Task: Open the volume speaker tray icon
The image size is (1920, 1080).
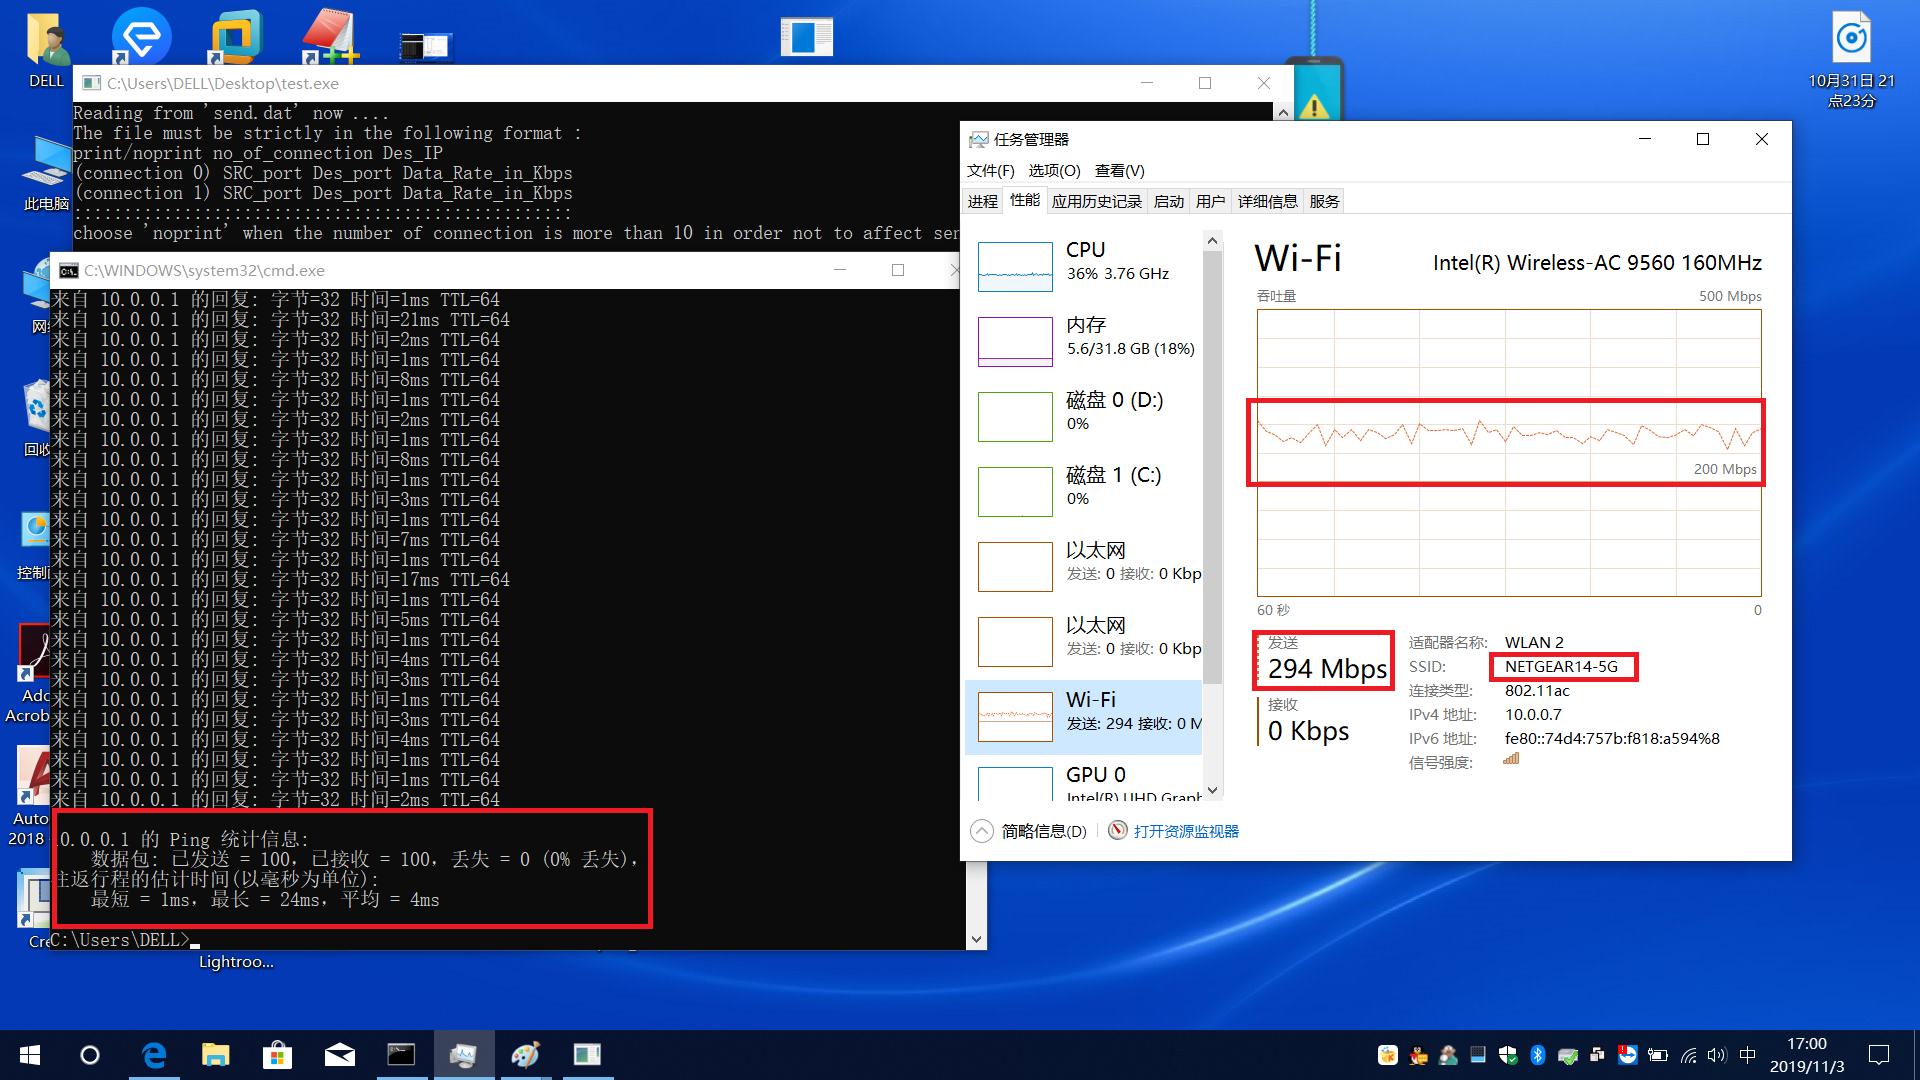Action: click(1717, 1055)
